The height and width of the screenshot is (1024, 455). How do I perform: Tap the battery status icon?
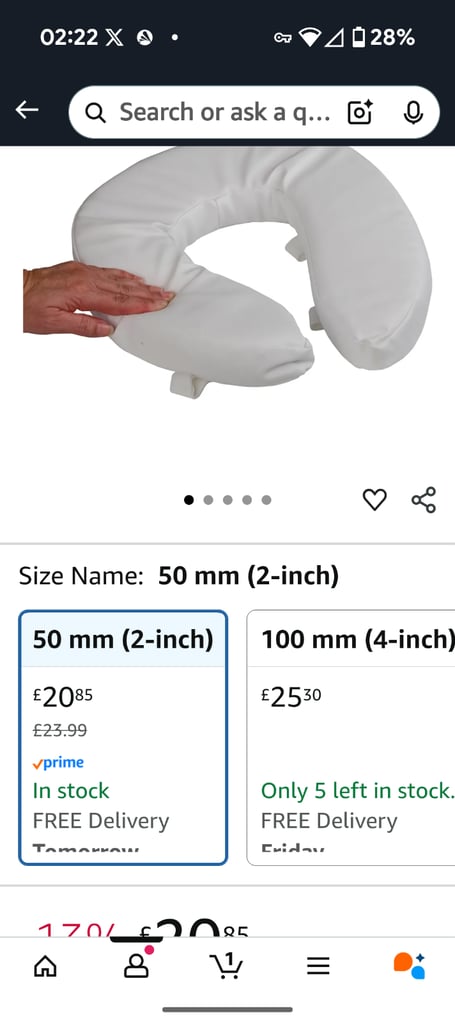coord(358,38)
